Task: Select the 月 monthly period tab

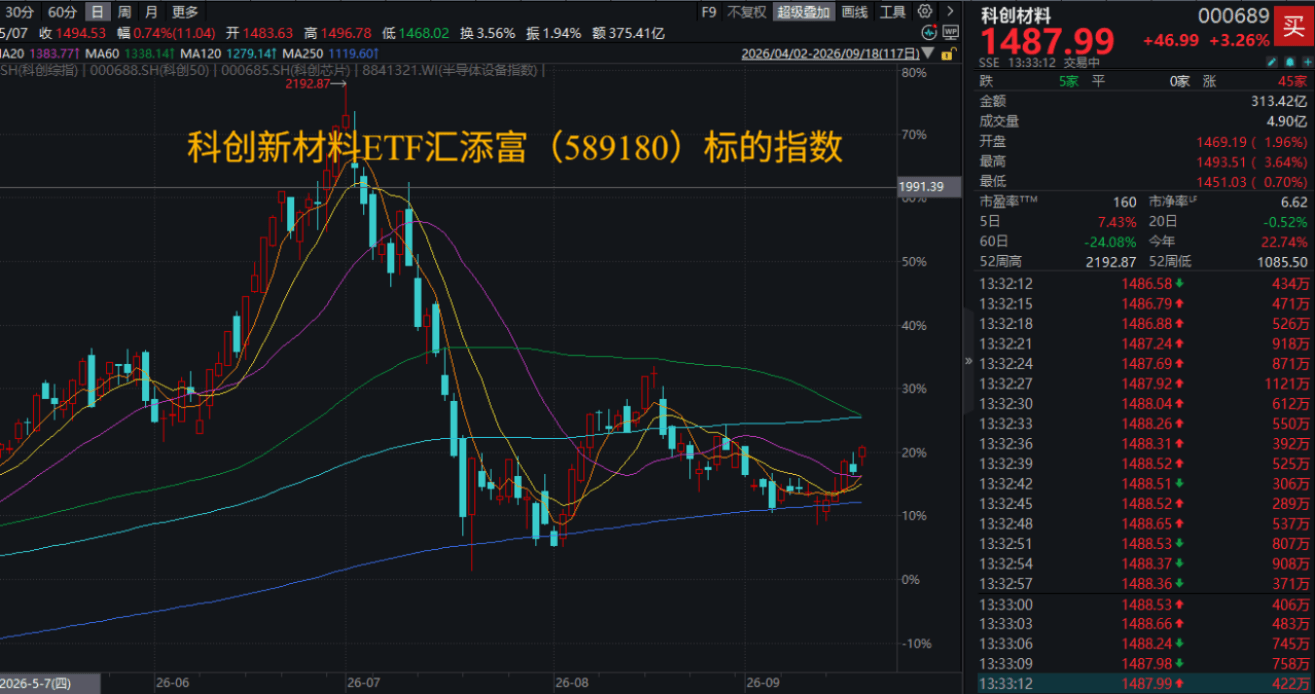Action: 151,12
